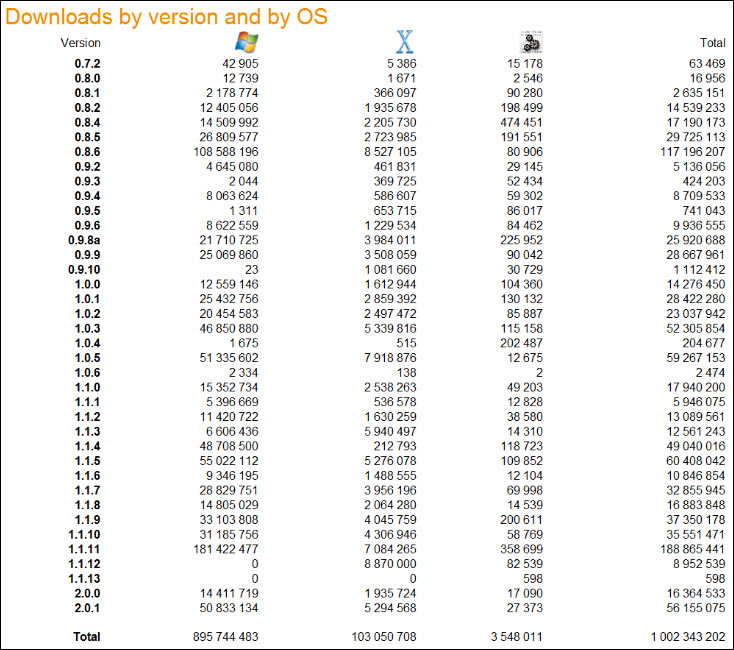The image size is (734, 650).
Task: Click Windows downloads value 181 422 477
Action: coord(226,548)
